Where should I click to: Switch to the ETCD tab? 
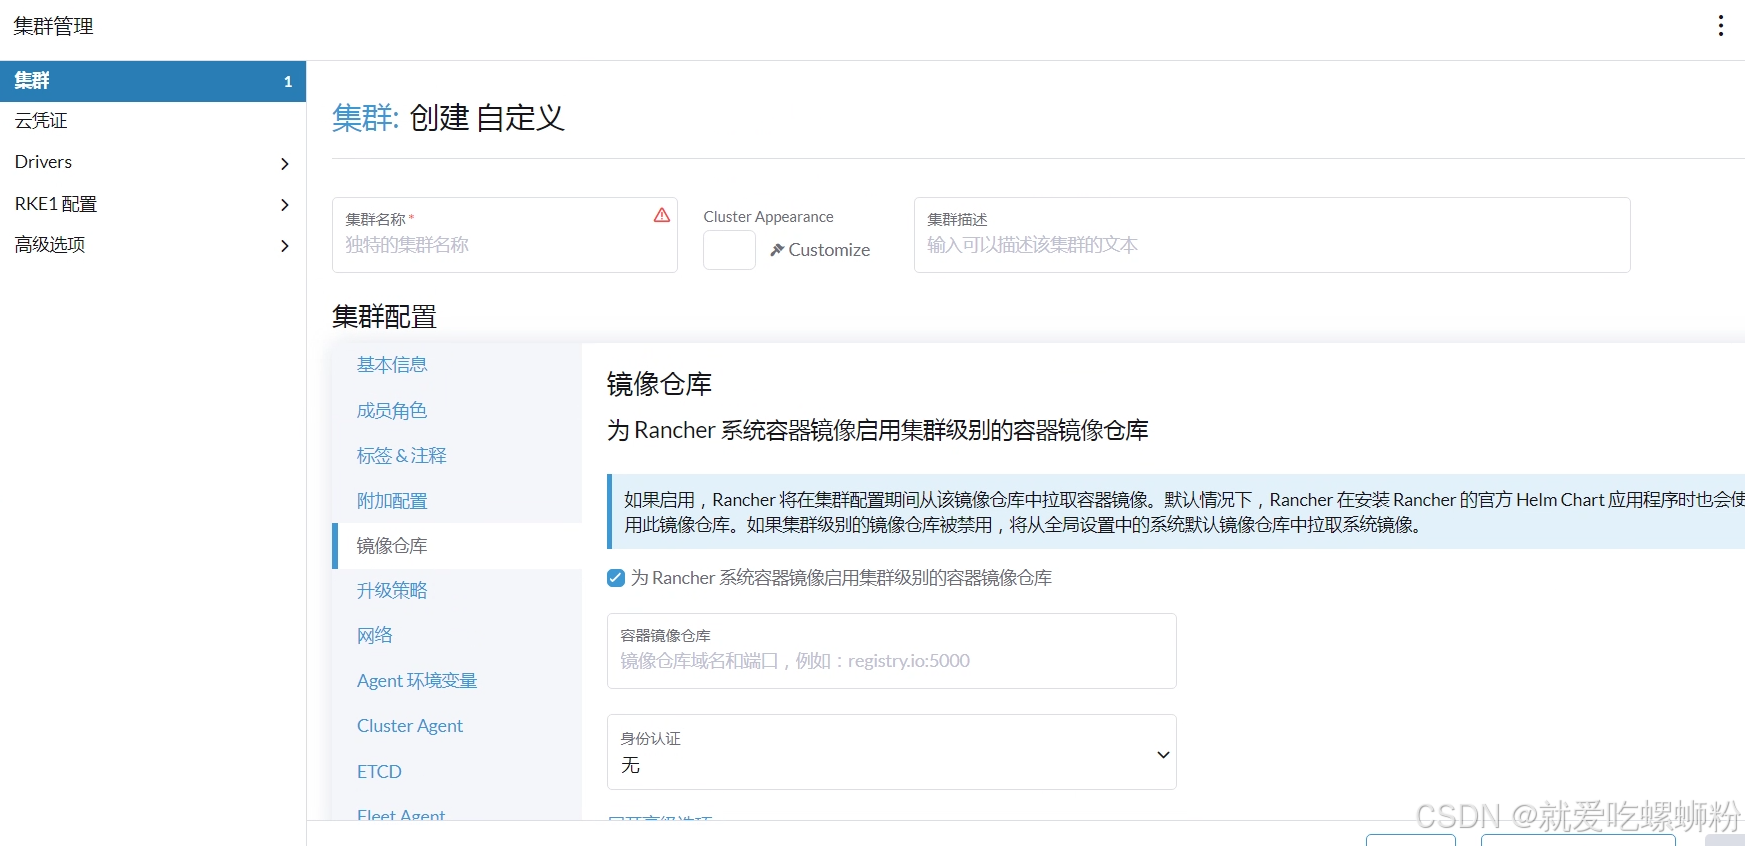point(379,772)
